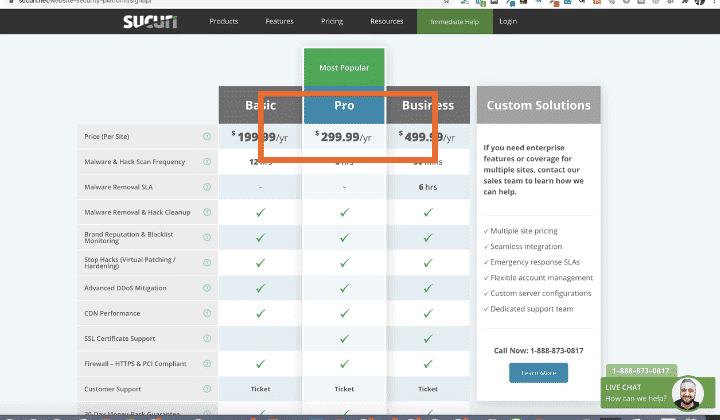Image resolution: width=720 pixels, height=420 pixels.
Task: Click Emergency response SLAs item
Action: tap(535, 262)
